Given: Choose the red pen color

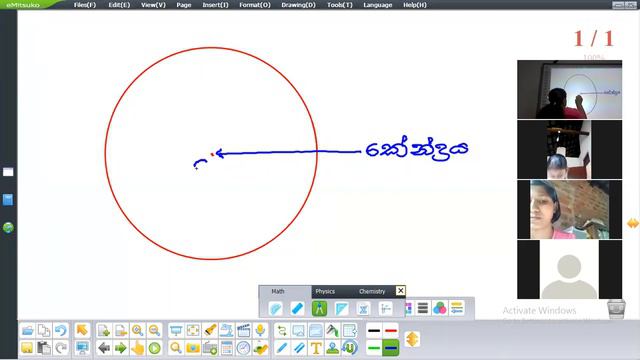Looking at the screenshot, I should pos(391,331).
